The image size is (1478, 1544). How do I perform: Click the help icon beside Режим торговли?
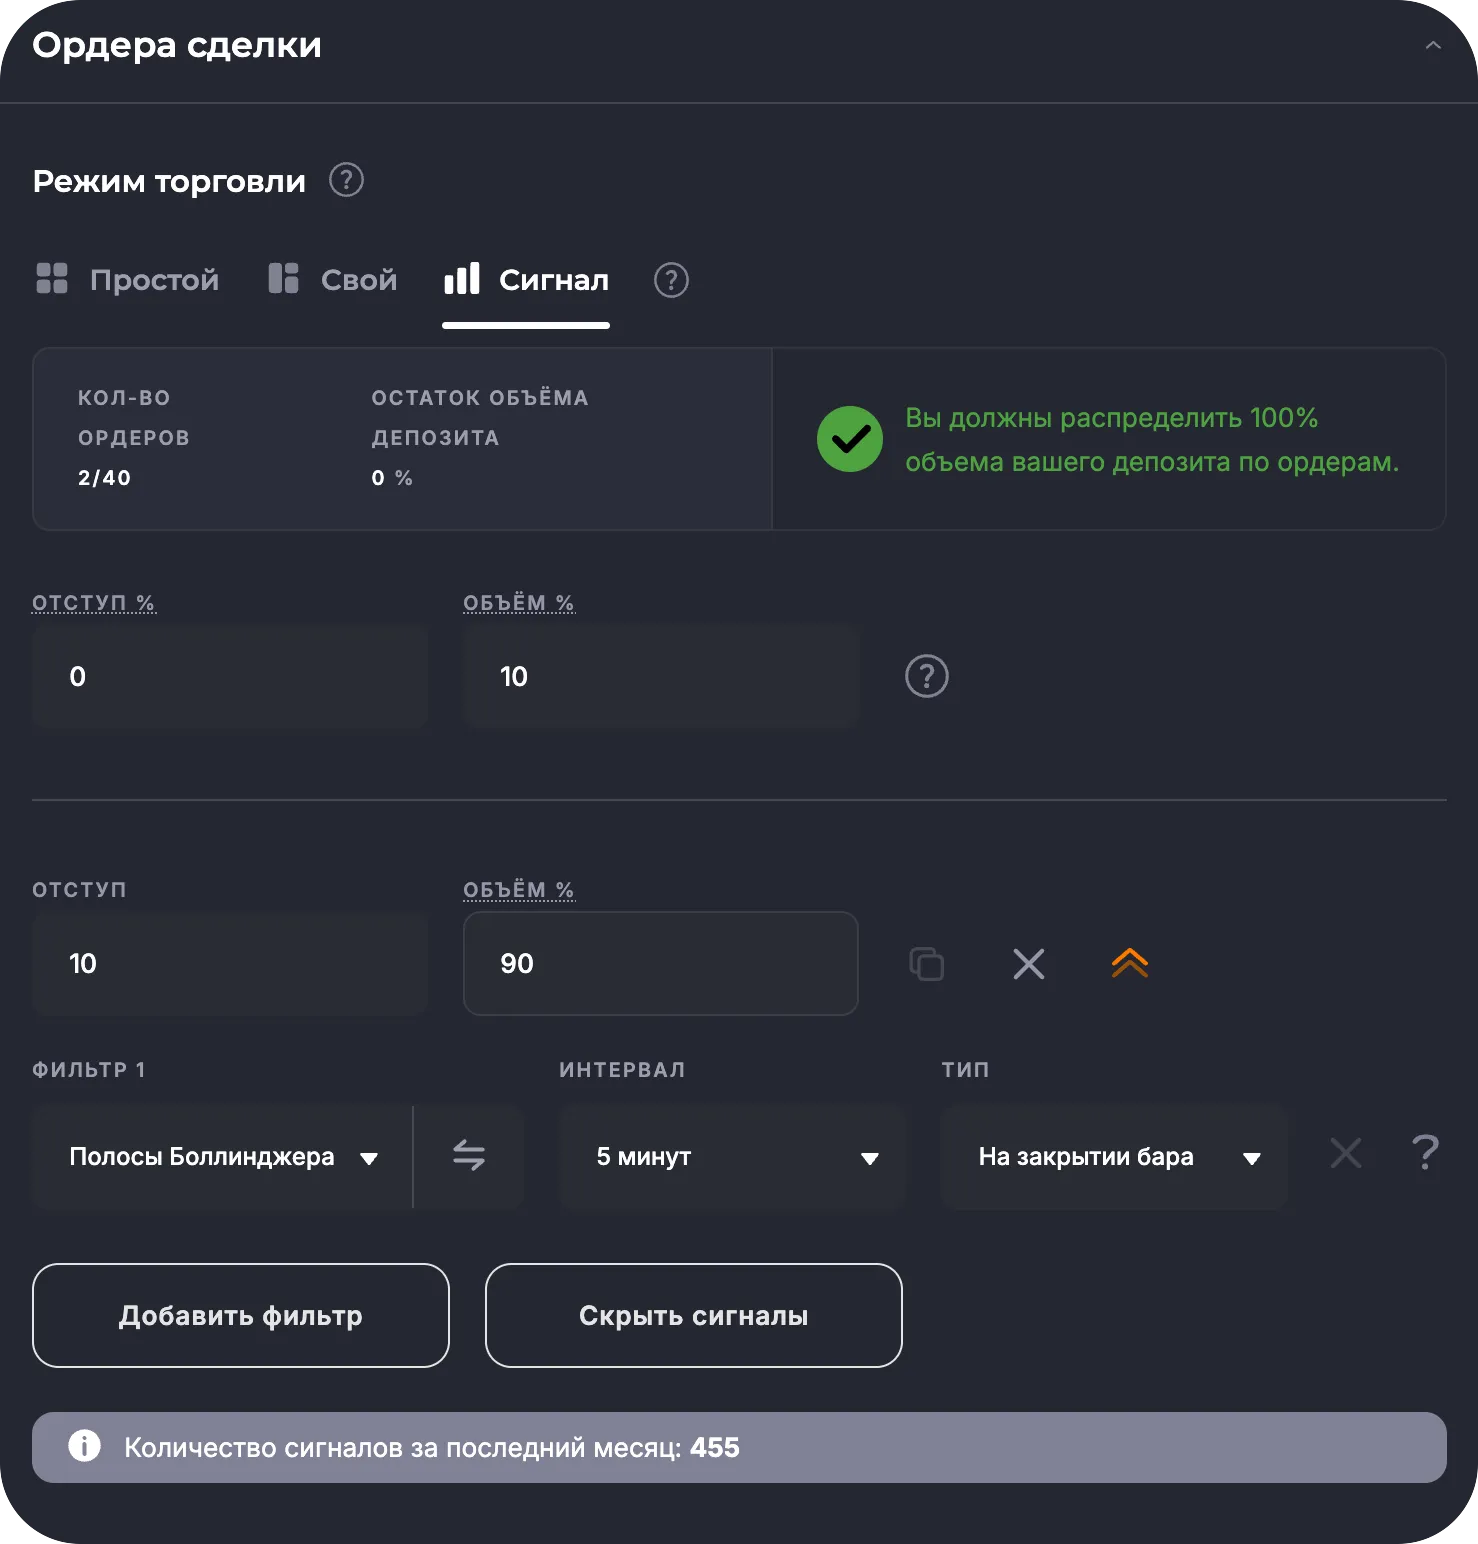coord(346,181)
